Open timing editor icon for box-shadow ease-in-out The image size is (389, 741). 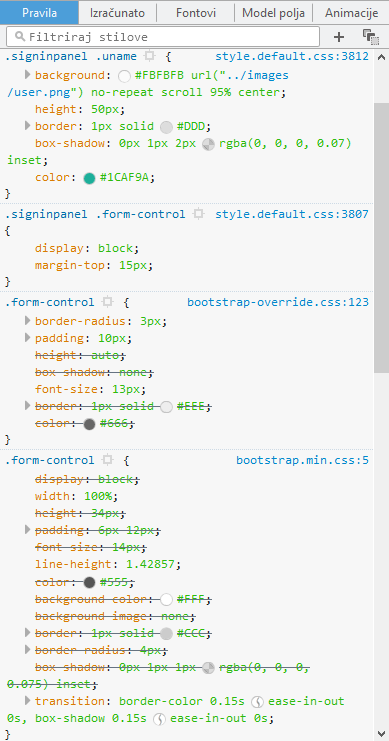click(x=159, y=718)
